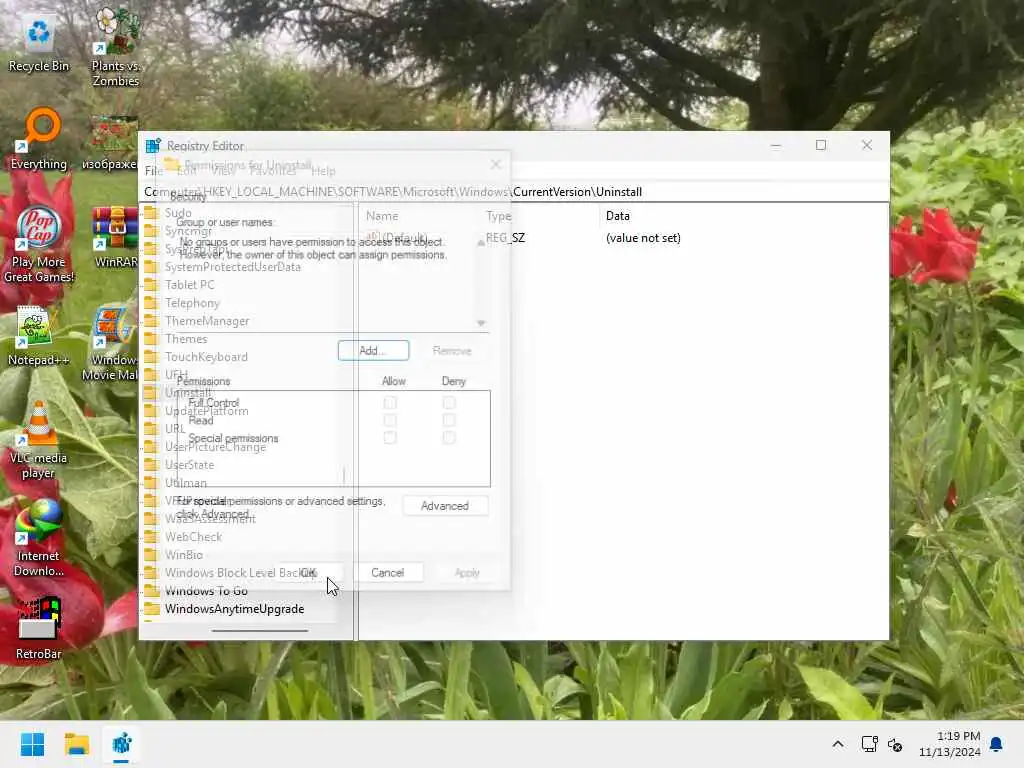Click folder icon beside Windows To Go
The height and width of the screenshot is (768, 1024).
coord(152,590)
